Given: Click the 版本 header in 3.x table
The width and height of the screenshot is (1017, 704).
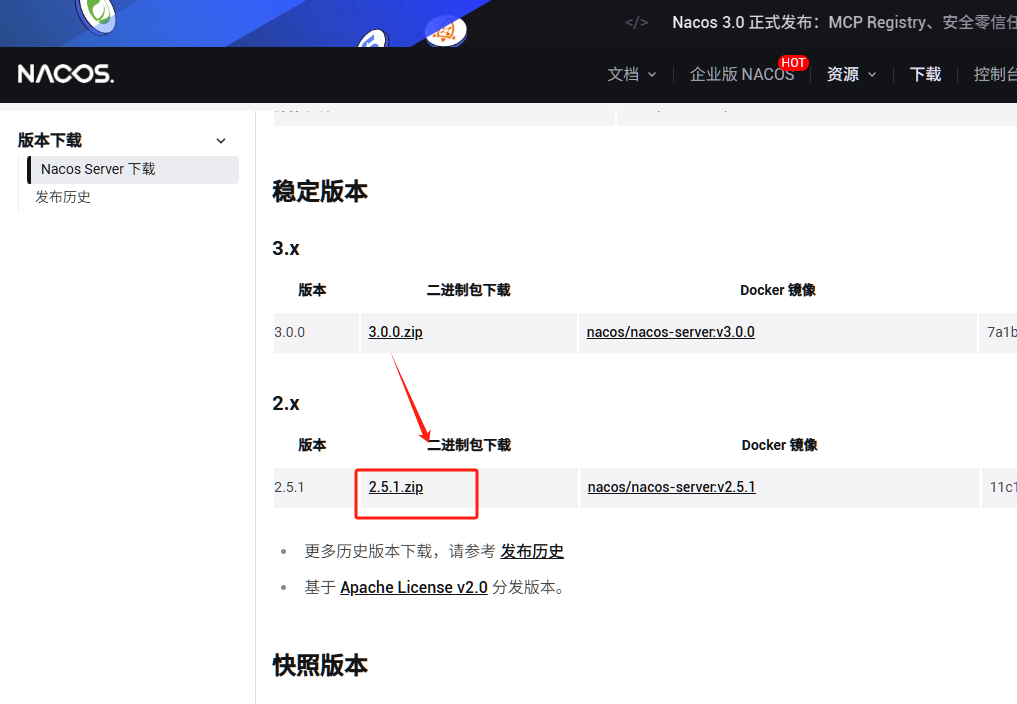Looking at the screenshot, I should (312, 290).
